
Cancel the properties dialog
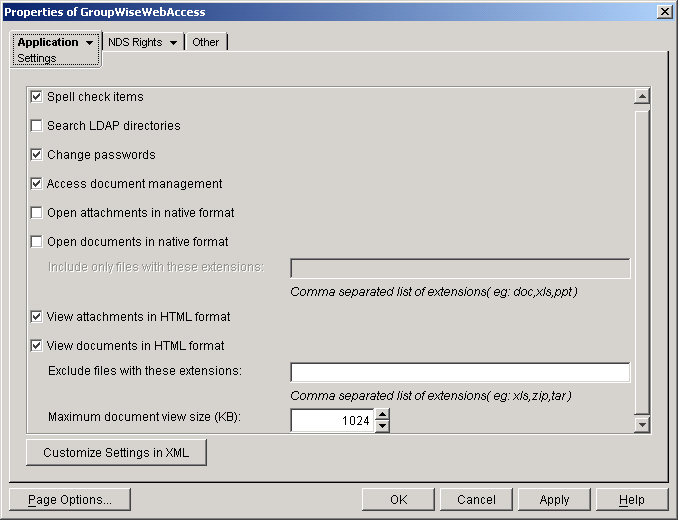coord(476,500)
